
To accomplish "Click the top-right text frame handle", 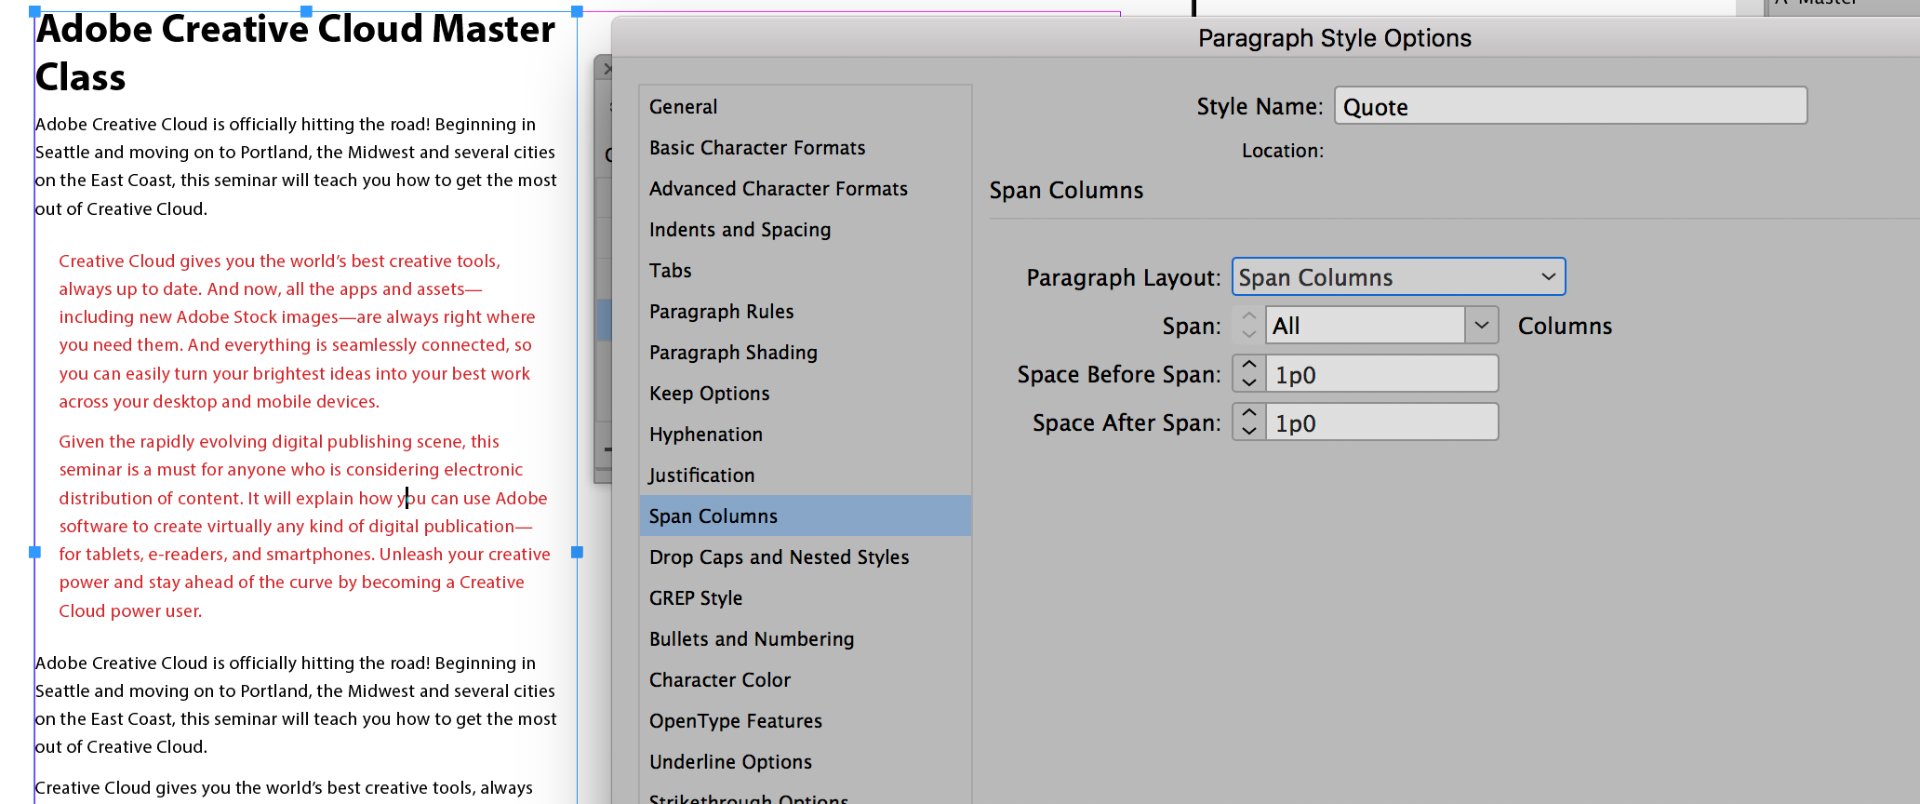I will tap(577, 12).
